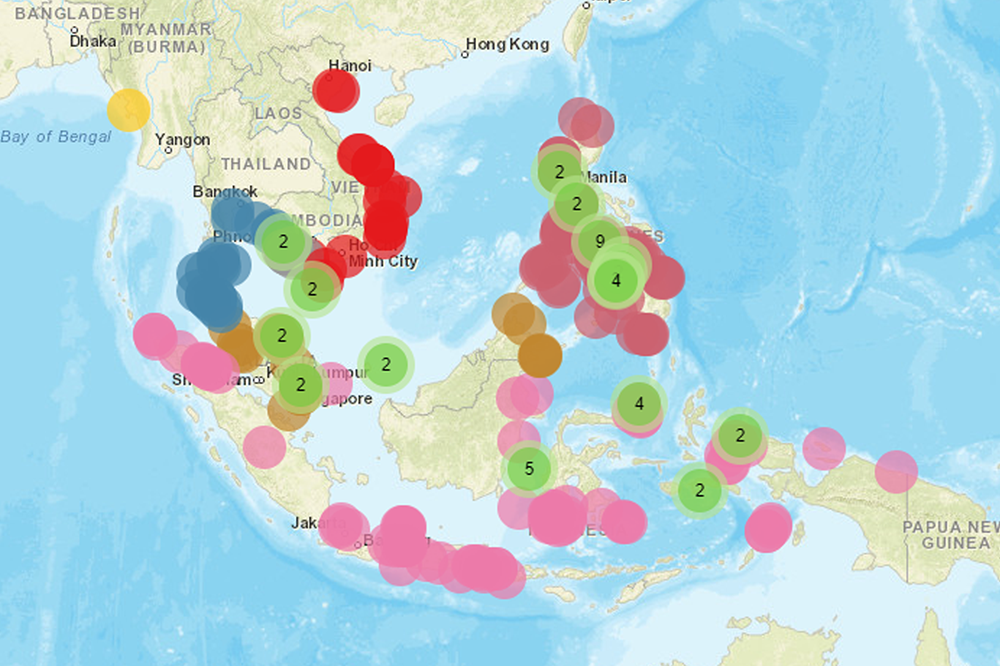
Task: Click the green 4 cluster south of Philippines
Action: click(x=639, y=405)
